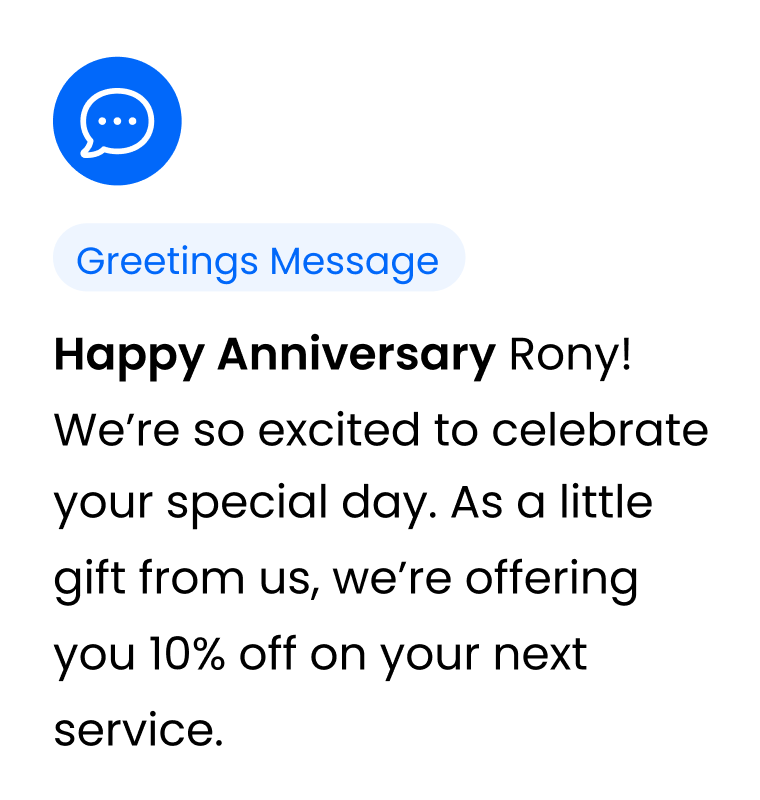Click the final word service
Screen dimensions: 760x800
click(x=138, y=730)
